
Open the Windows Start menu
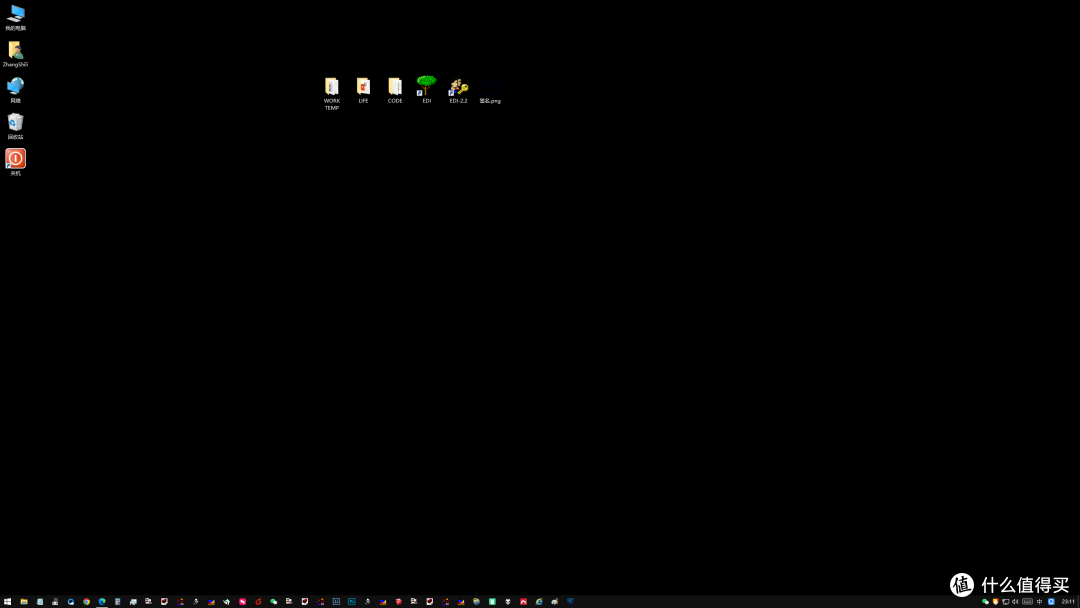coord(8,601)
